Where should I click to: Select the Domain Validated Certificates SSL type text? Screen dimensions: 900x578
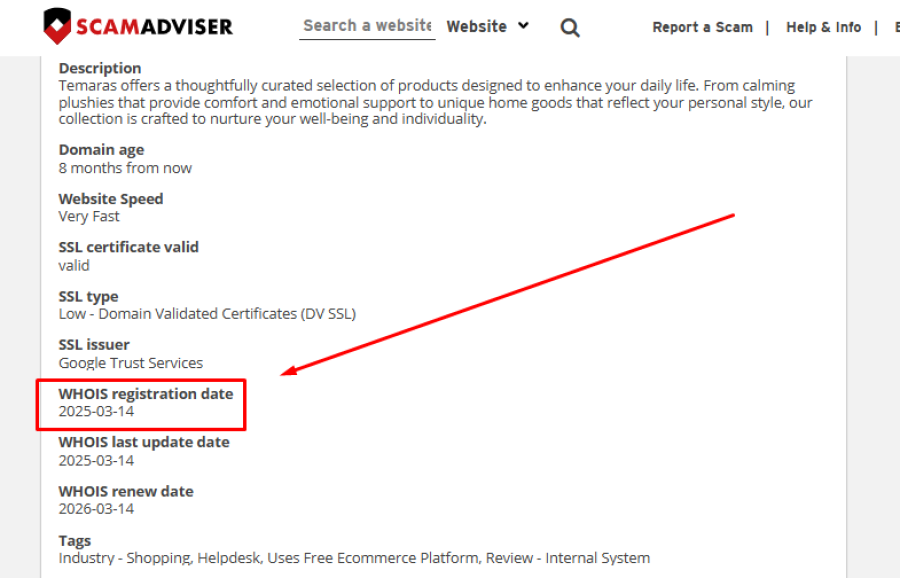click(207, 314)
